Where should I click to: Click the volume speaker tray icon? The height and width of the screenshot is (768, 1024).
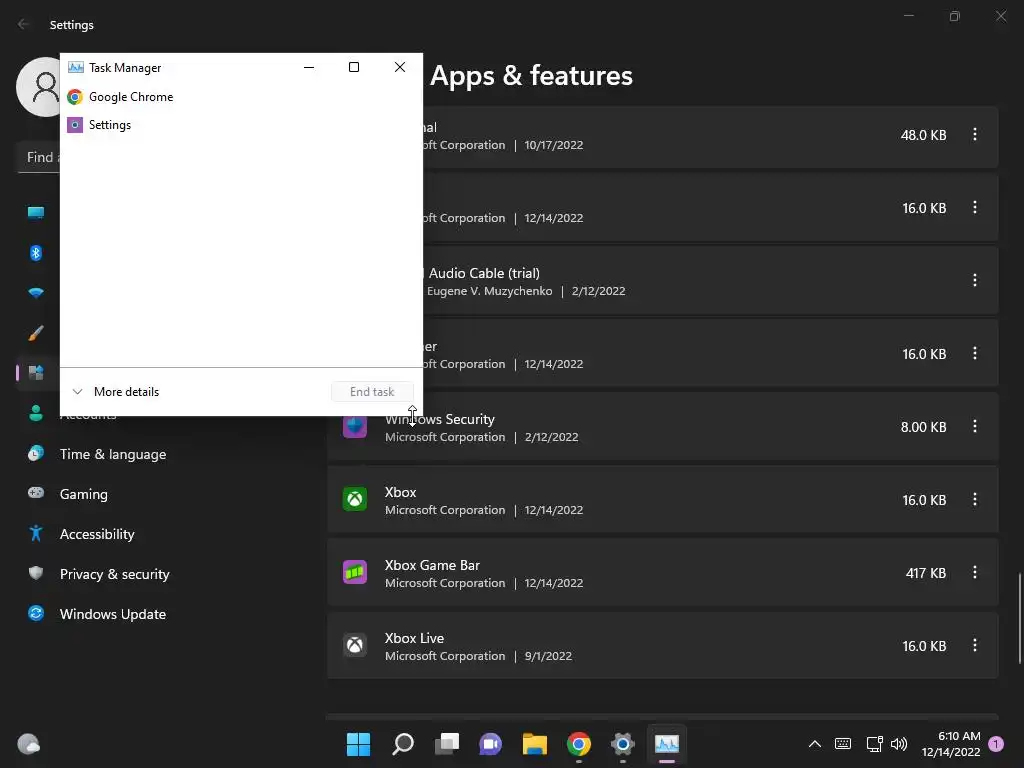tap(899, 744)
